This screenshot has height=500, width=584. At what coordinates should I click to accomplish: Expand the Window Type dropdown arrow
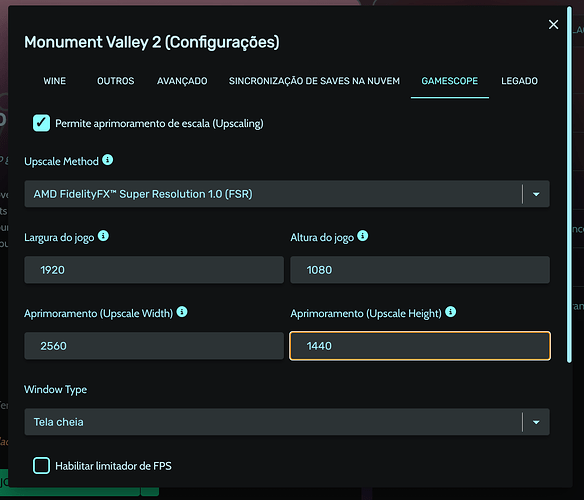tap(536, 422)
